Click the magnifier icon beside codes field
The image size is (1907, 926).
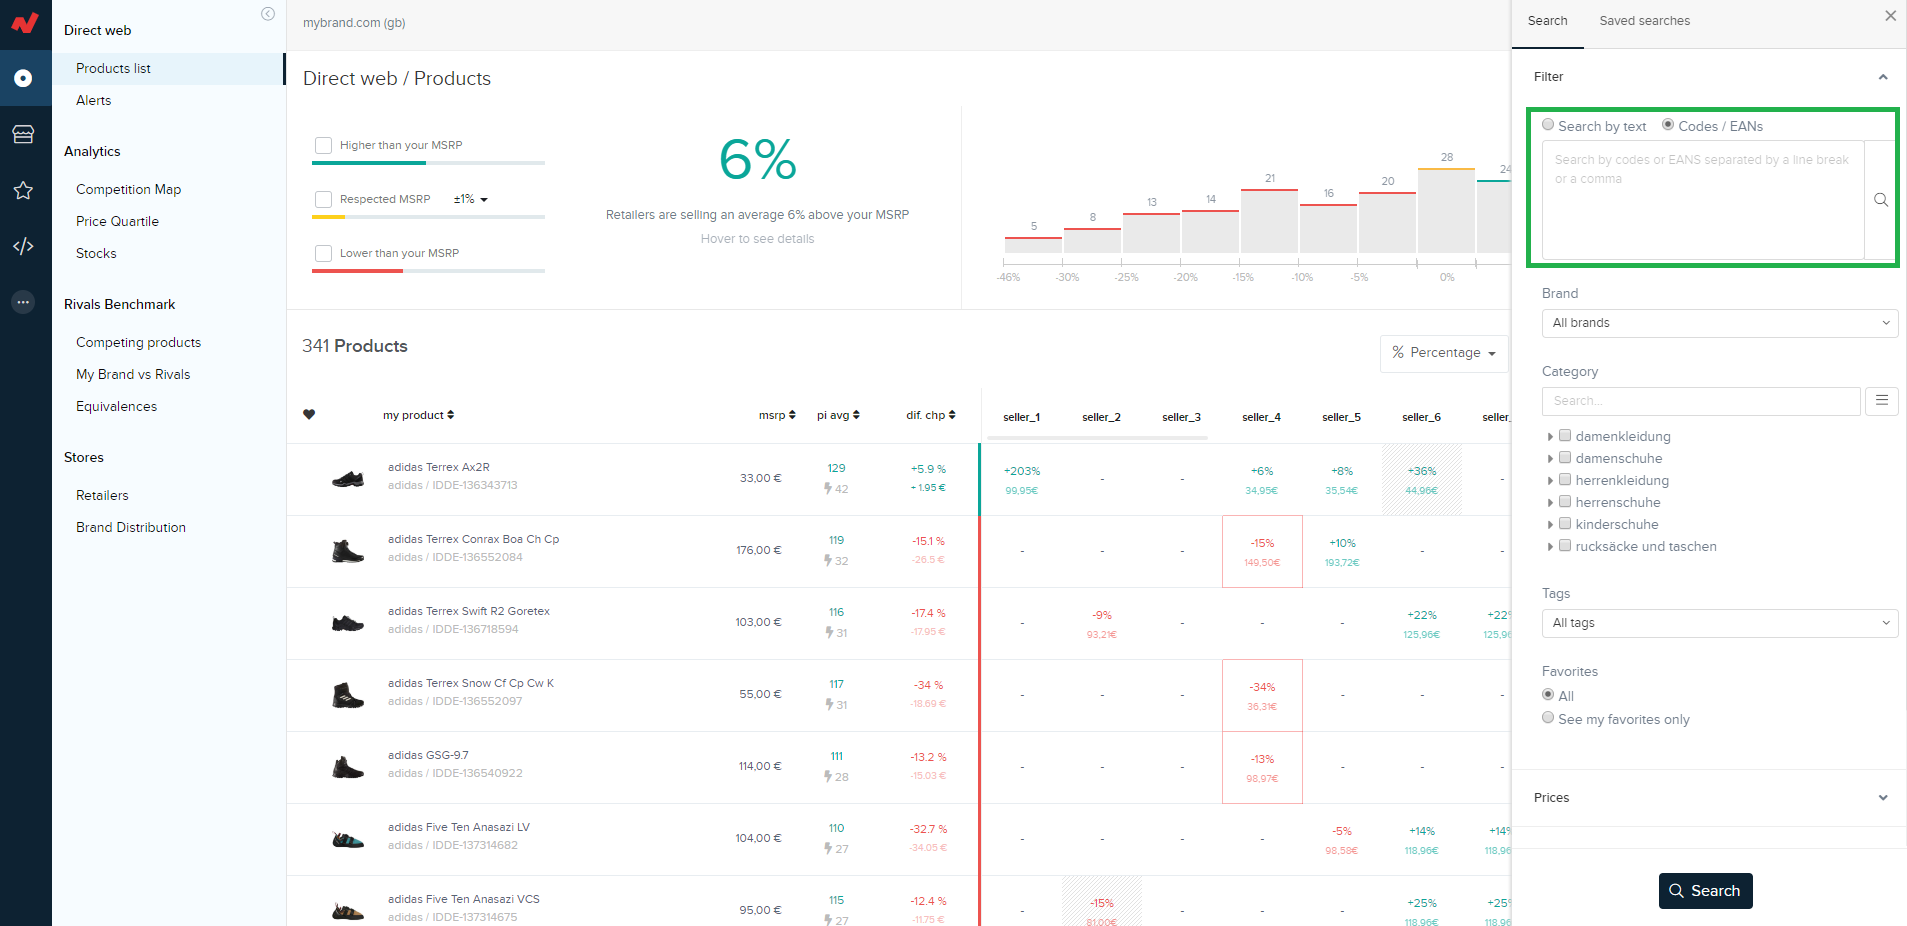click(1881, 200)
